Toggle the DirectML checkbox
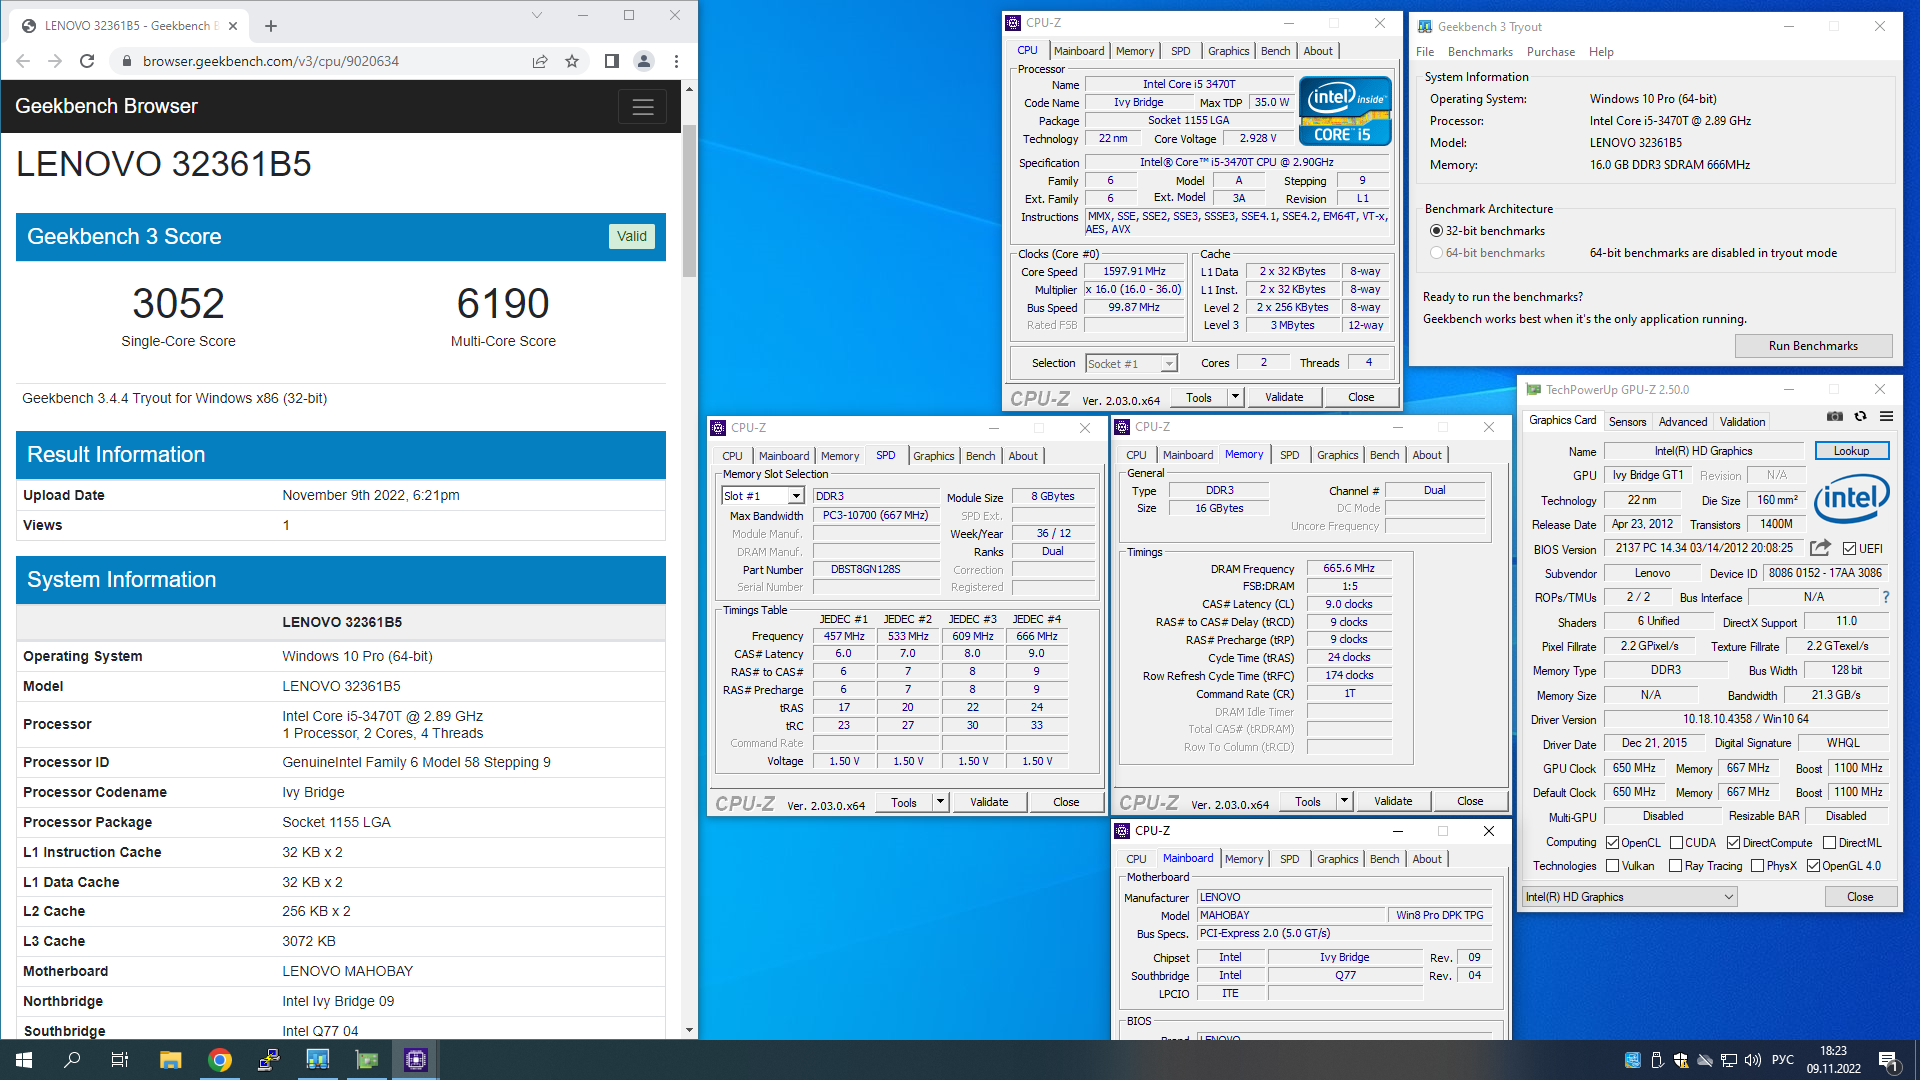1920x1080 pixels. 1829,843
